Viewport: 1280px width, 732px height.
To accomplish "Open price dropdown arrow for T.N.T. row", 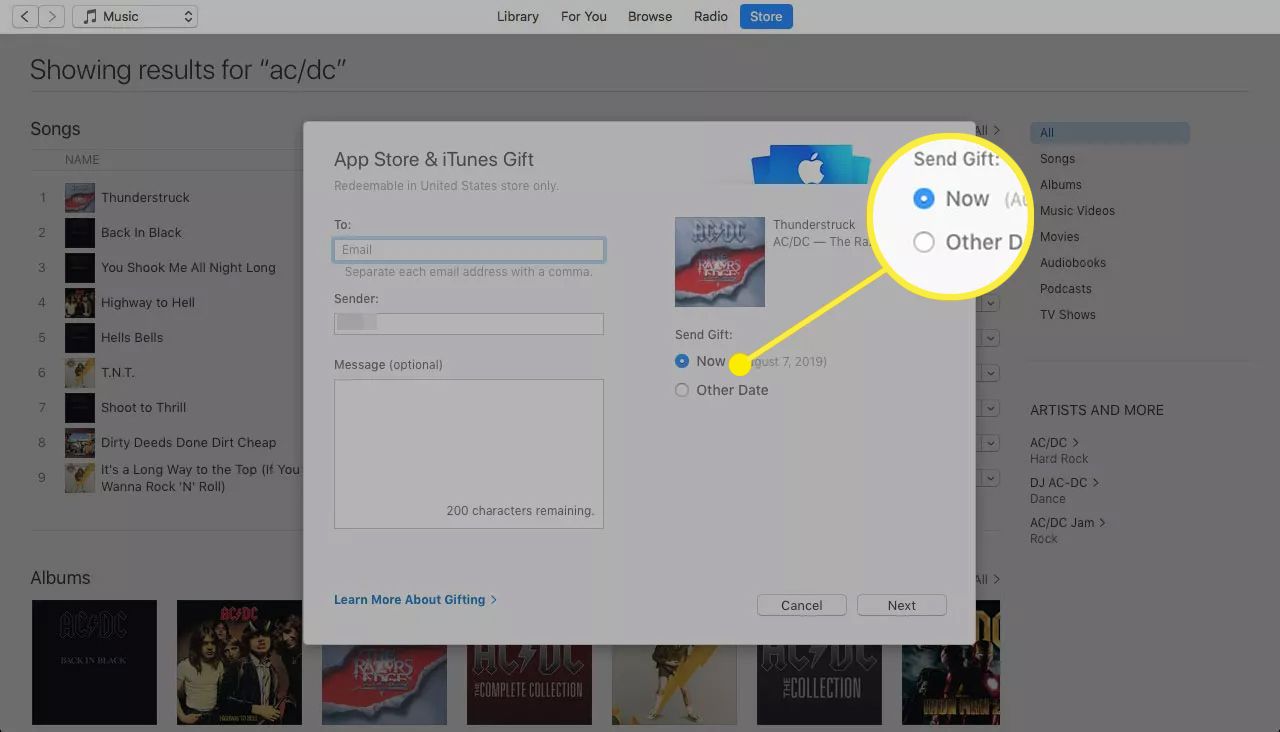I will 990,373.
